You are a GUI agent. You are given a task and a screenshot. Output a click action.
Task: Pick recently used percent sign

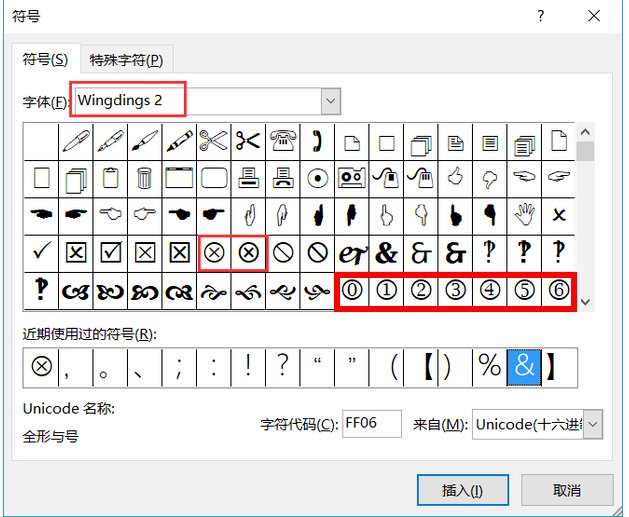click(489, 367)
